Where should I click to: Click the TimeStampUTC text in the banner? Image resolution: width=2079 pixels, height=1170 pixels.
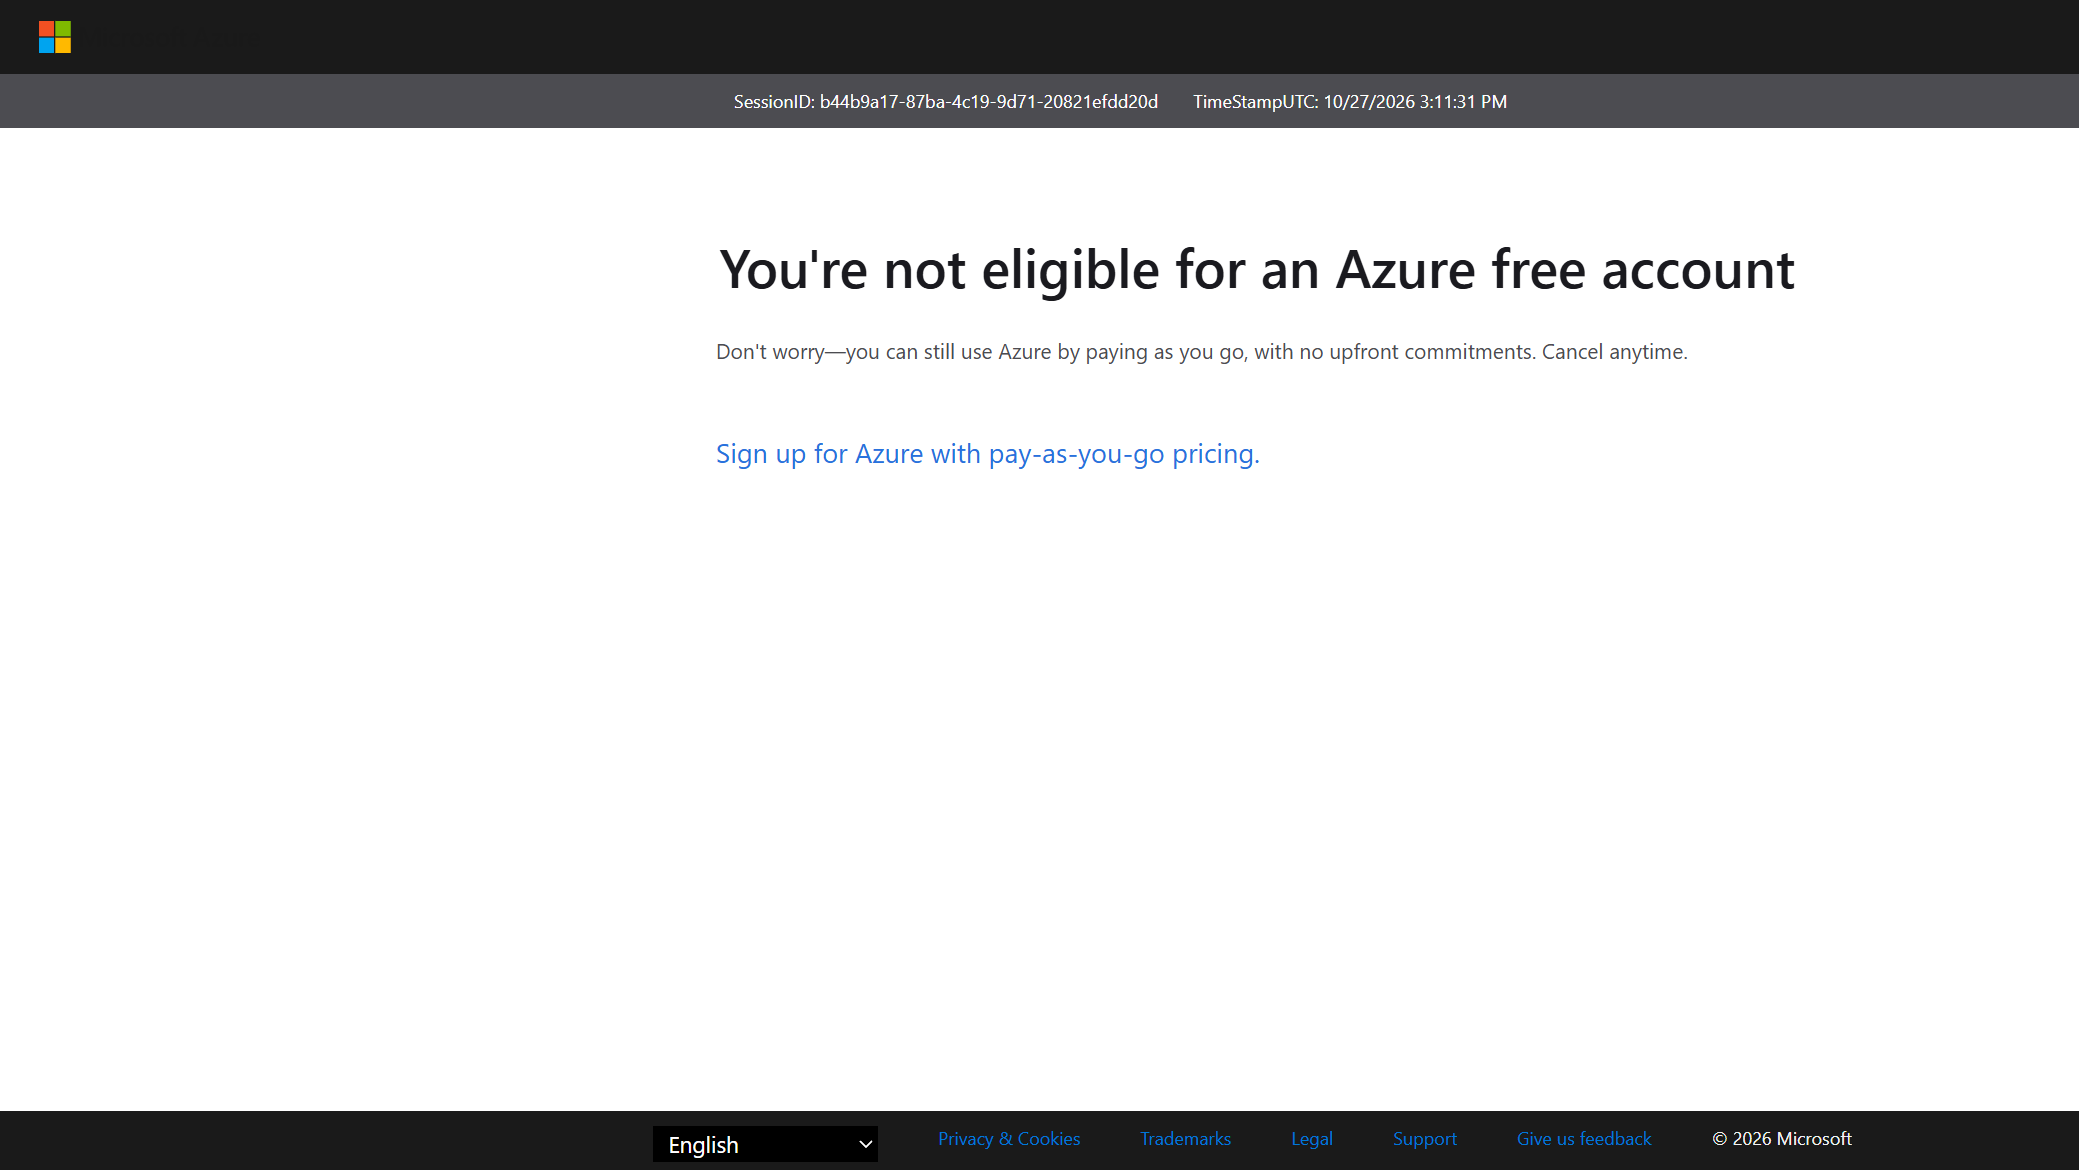tap(1350, 102)
